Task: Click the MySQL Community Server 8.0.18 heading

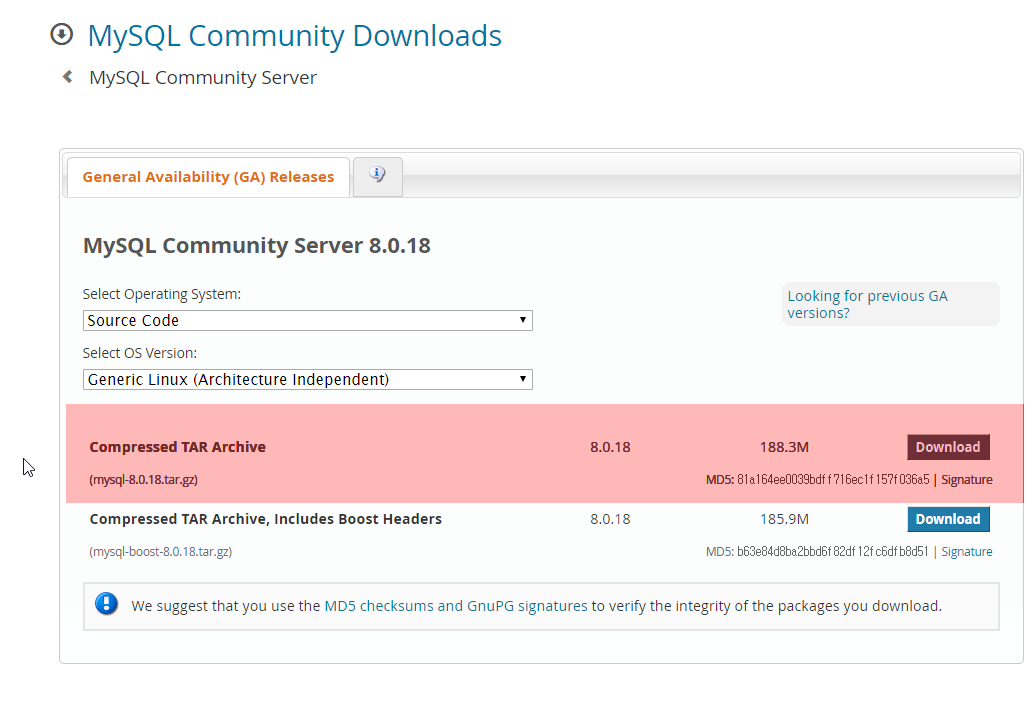Action: (257, 246)
